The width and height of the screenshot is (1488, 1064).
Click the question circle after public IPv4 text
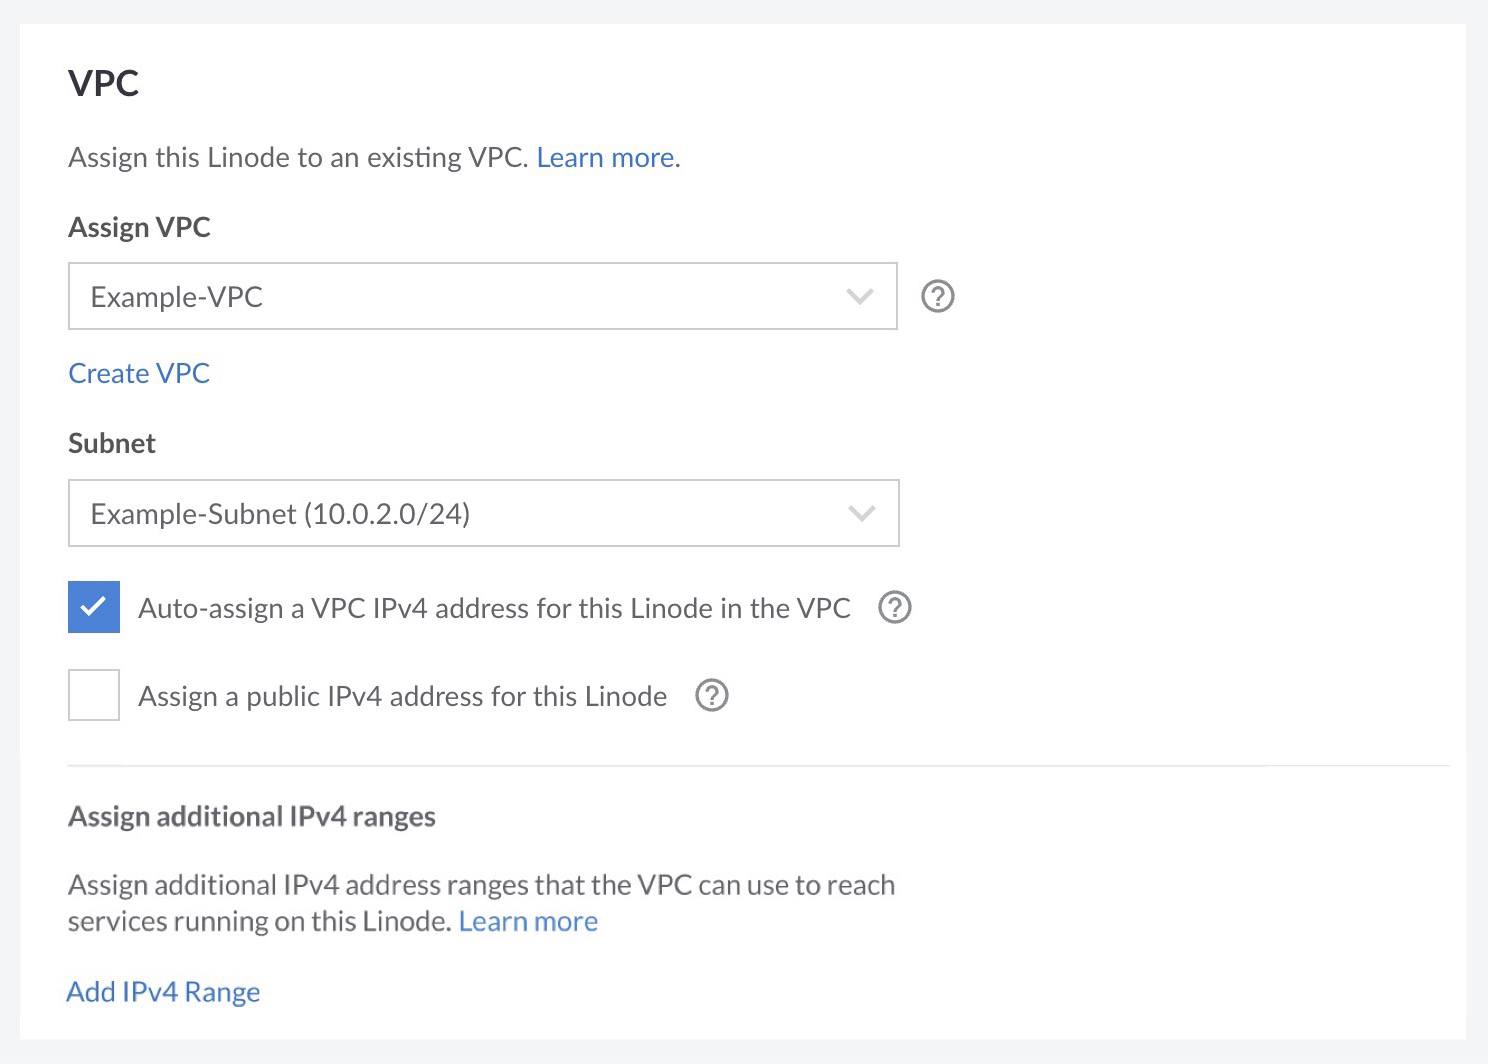pos(711,695)
